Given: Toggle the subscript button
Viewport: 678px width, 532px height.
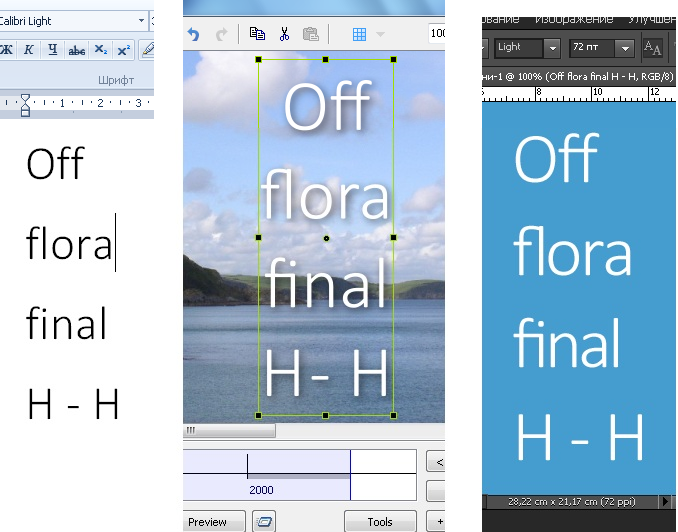Looking at the screenshot, I should click(100, 49).
